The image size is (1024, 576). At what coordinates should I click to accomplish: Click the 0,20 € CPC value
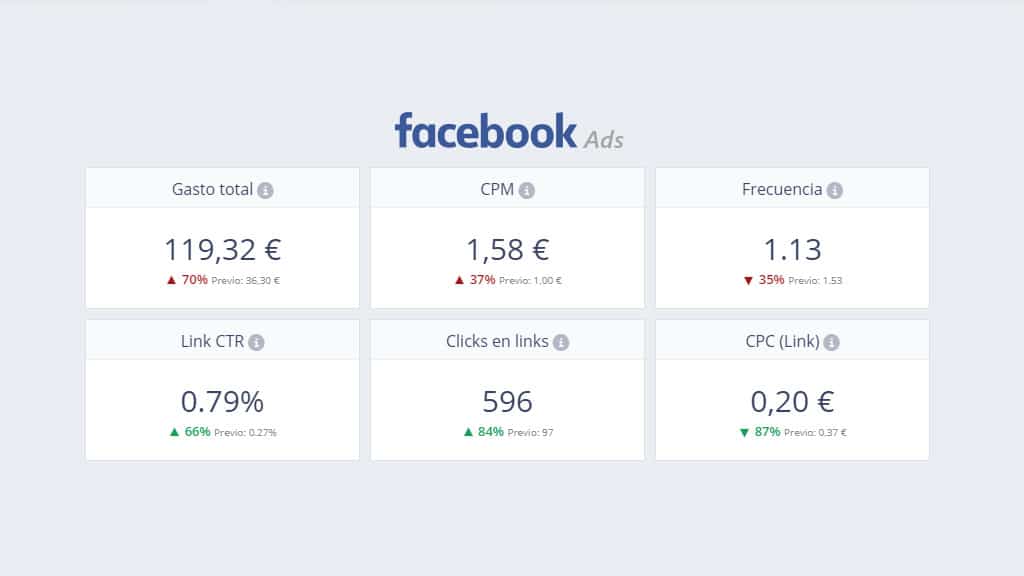[792, 402]
